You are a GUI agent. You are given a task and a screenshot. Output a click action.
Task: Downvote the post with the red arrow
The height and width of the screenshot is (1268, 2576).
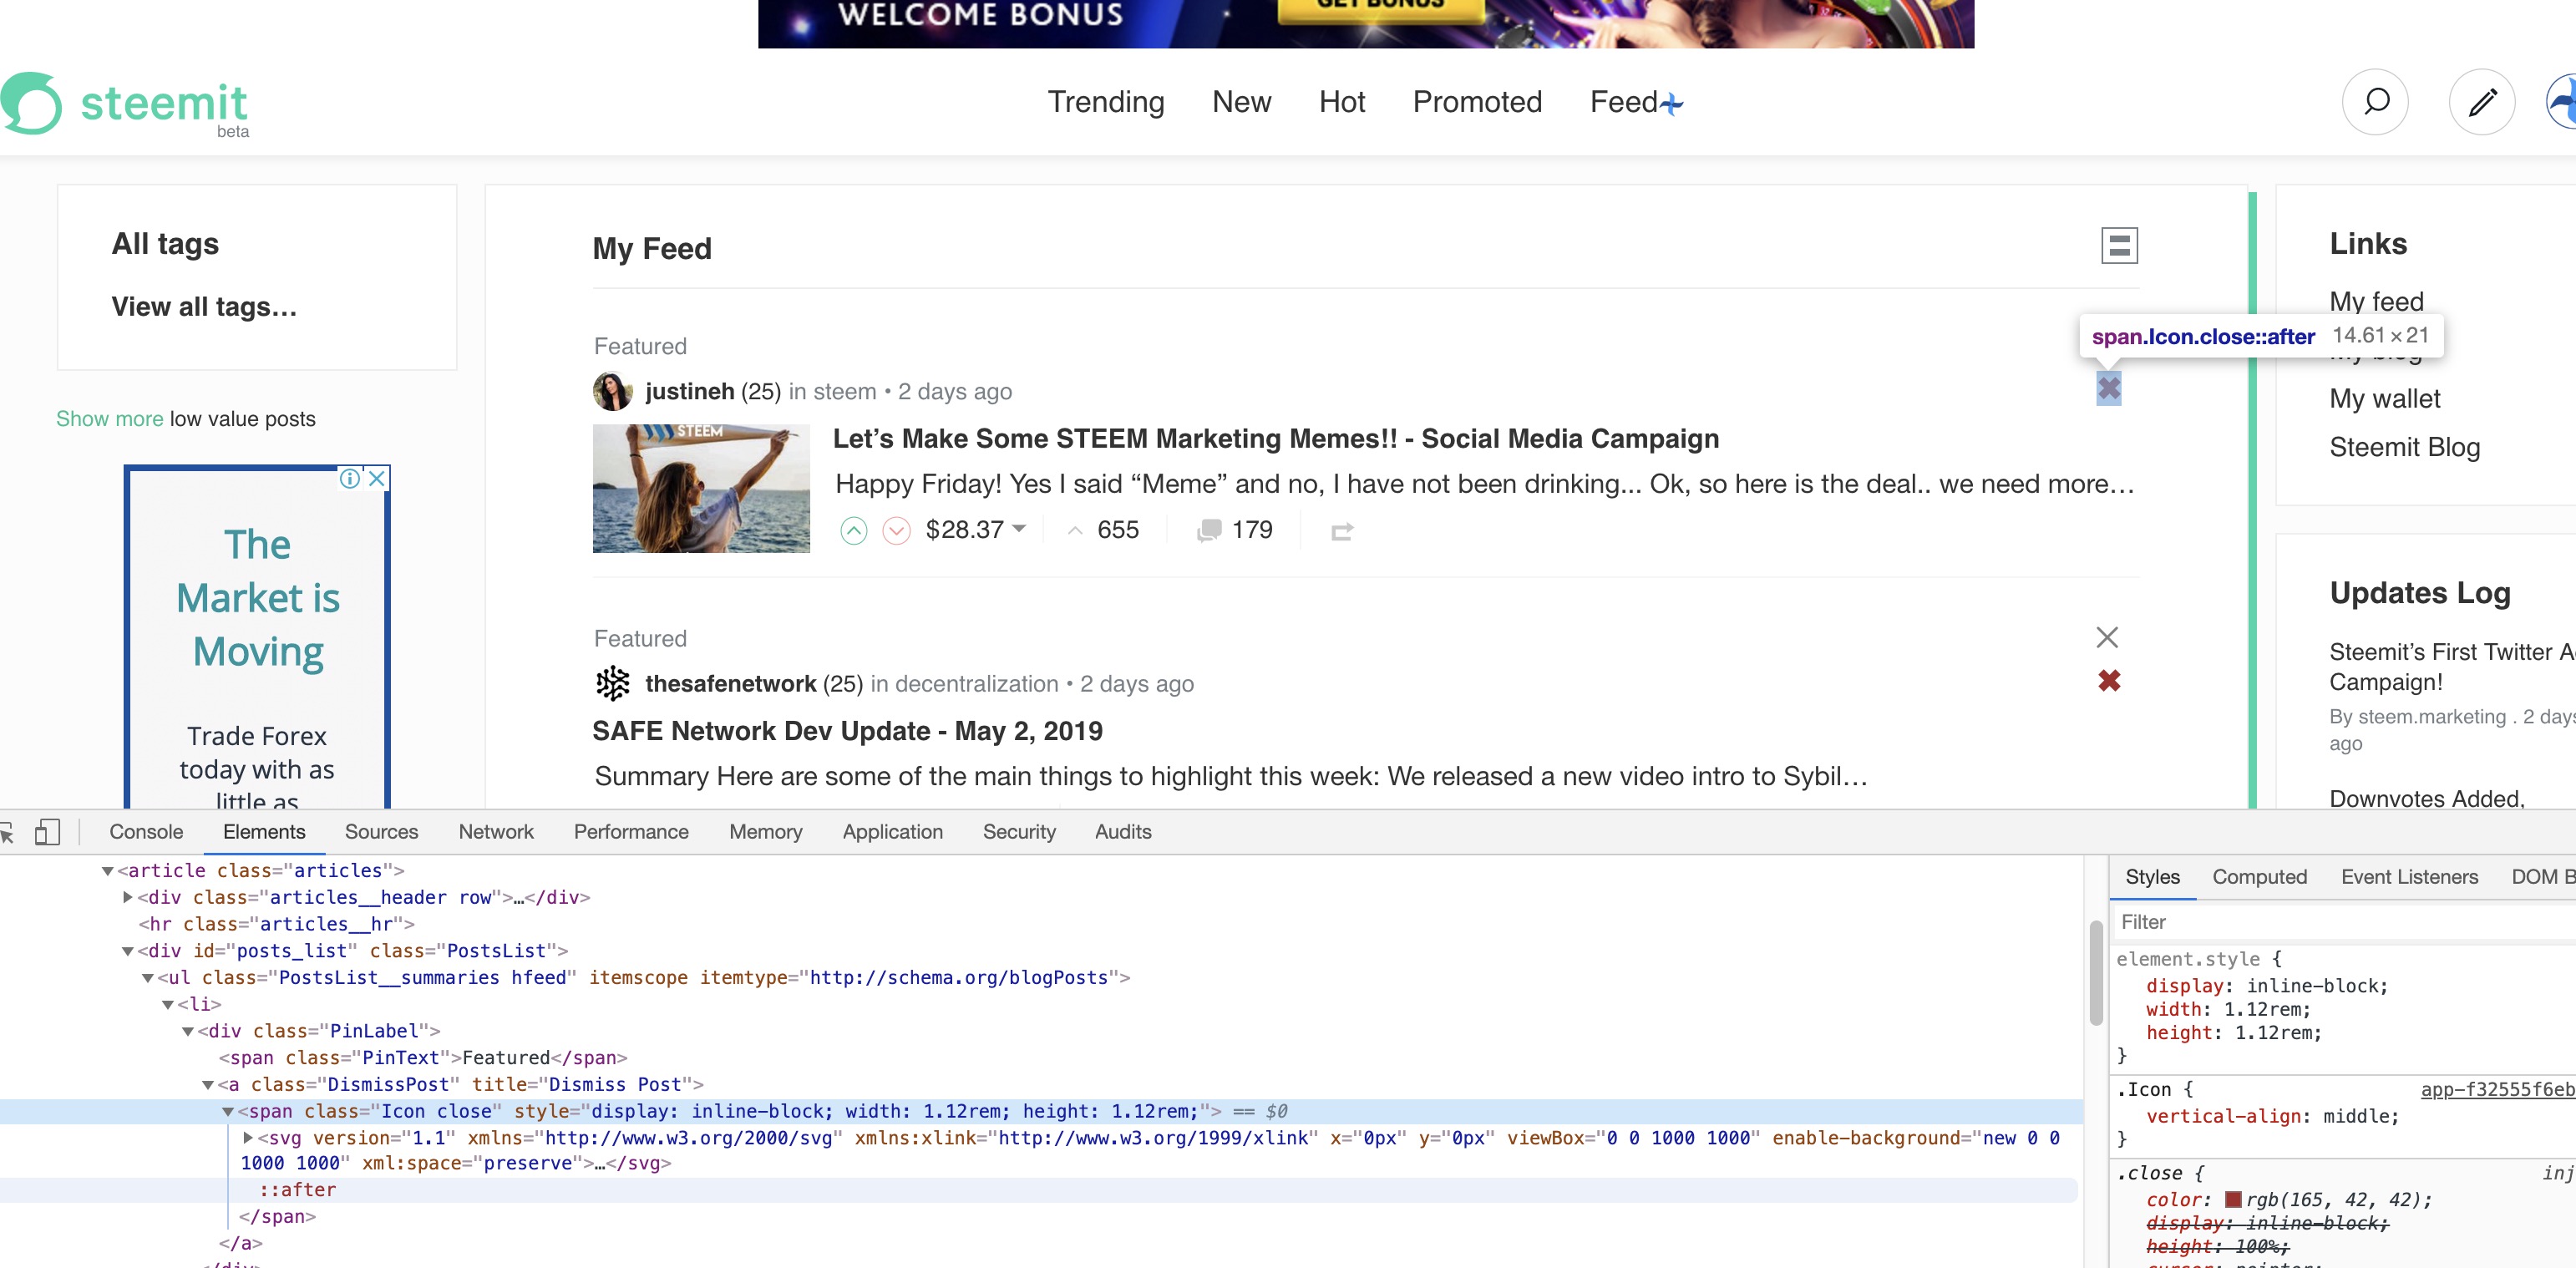tap(897, 530)
